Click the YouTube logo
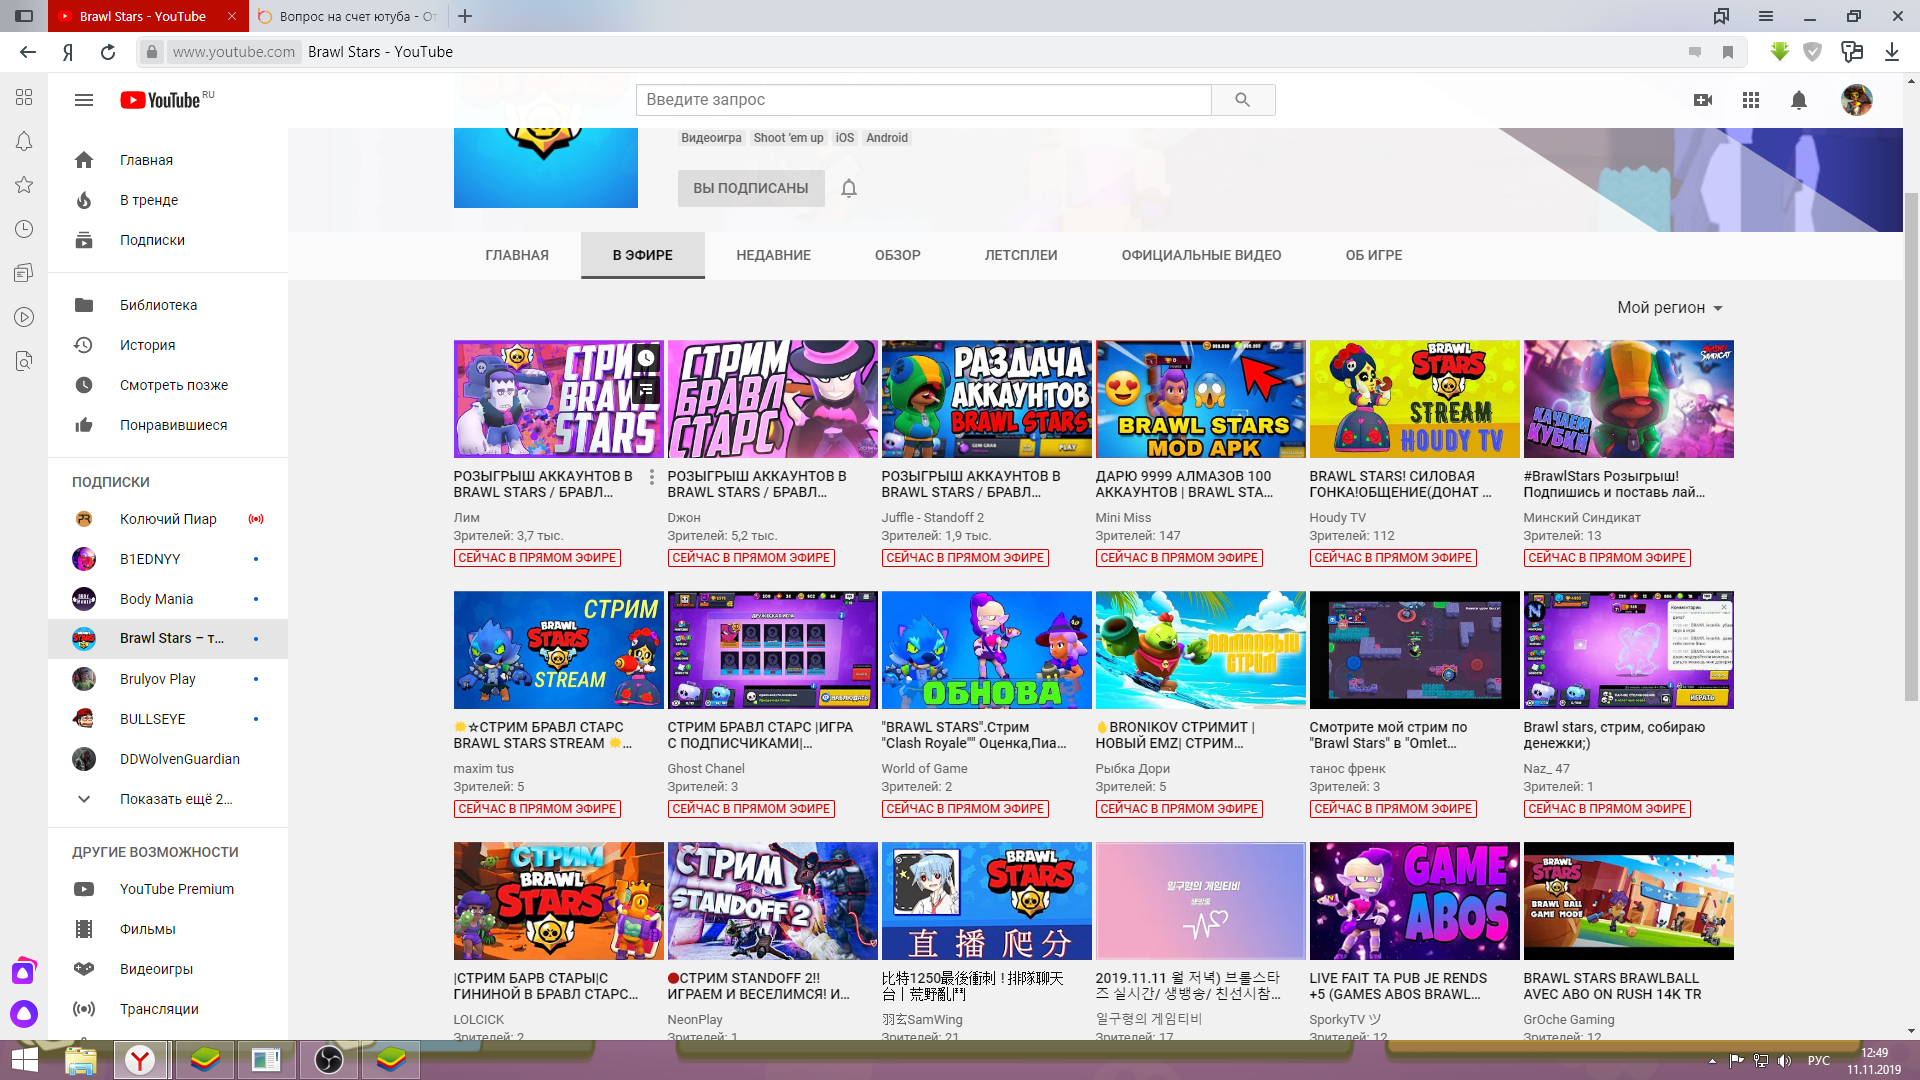The height and width of the screenshot is (1080, 1920). pyautogui.click(x=162, y=100)
